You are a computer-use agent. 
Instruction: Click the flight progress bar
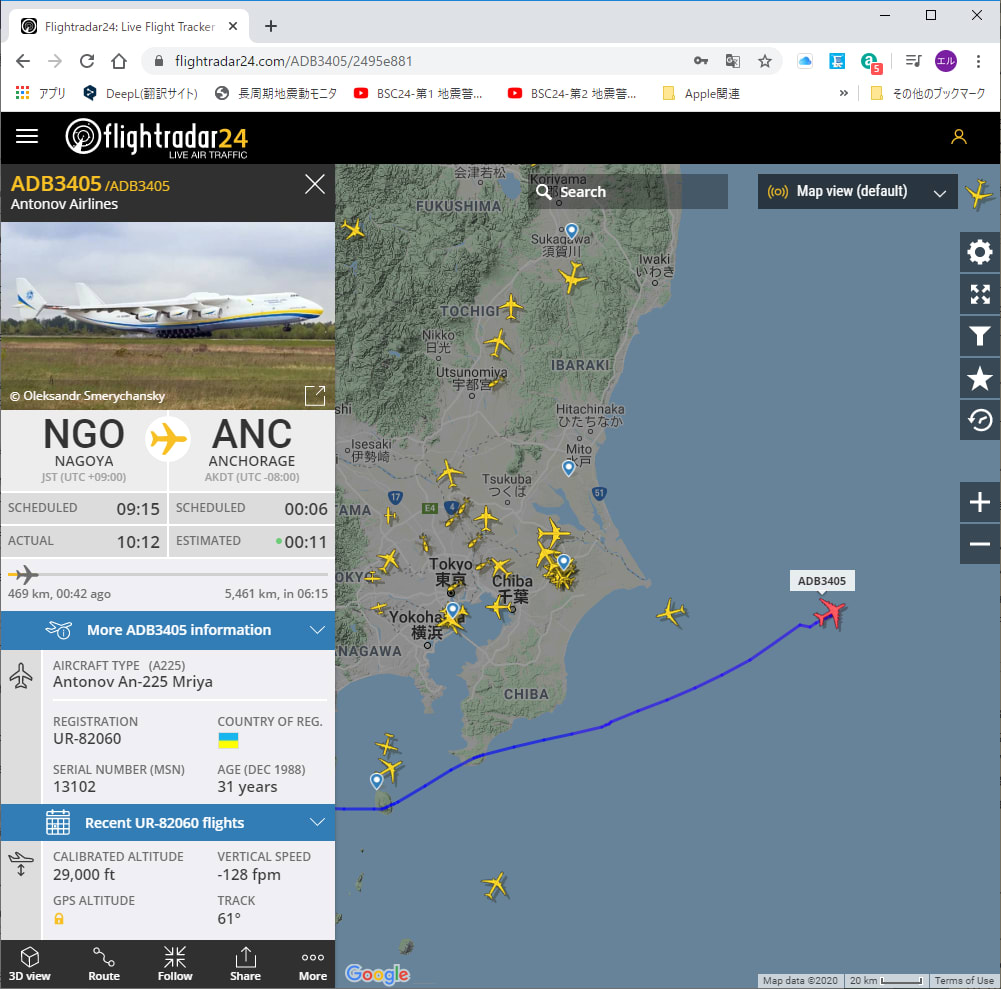coord(167,574)
